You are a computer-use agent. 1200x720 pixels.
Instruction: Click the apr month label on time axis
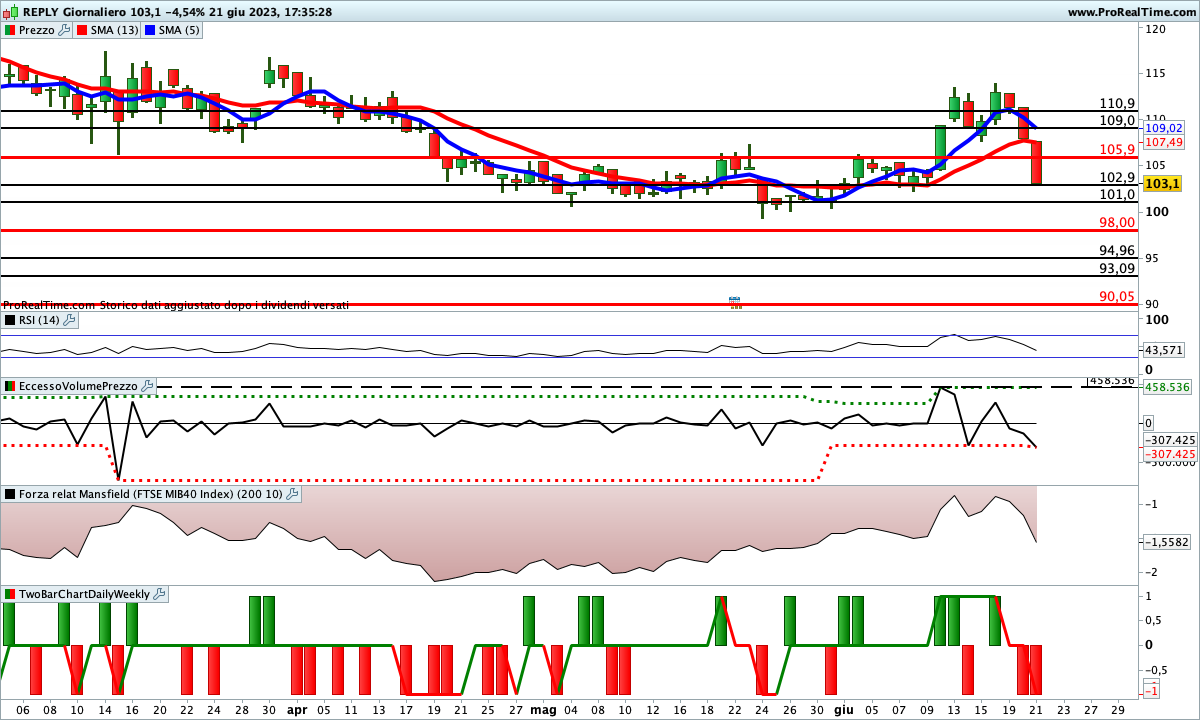(297, 708)
